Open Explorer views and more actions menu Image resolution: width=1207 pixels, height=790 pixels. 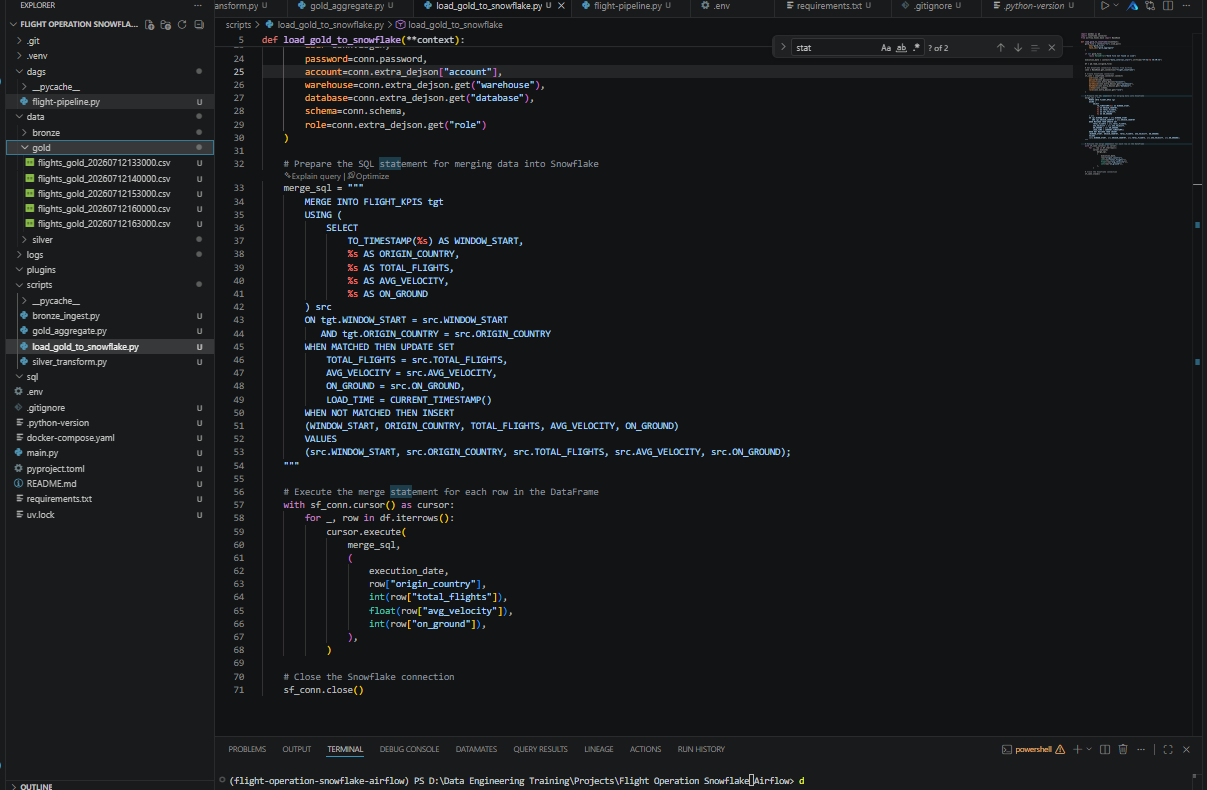(198, 5)
